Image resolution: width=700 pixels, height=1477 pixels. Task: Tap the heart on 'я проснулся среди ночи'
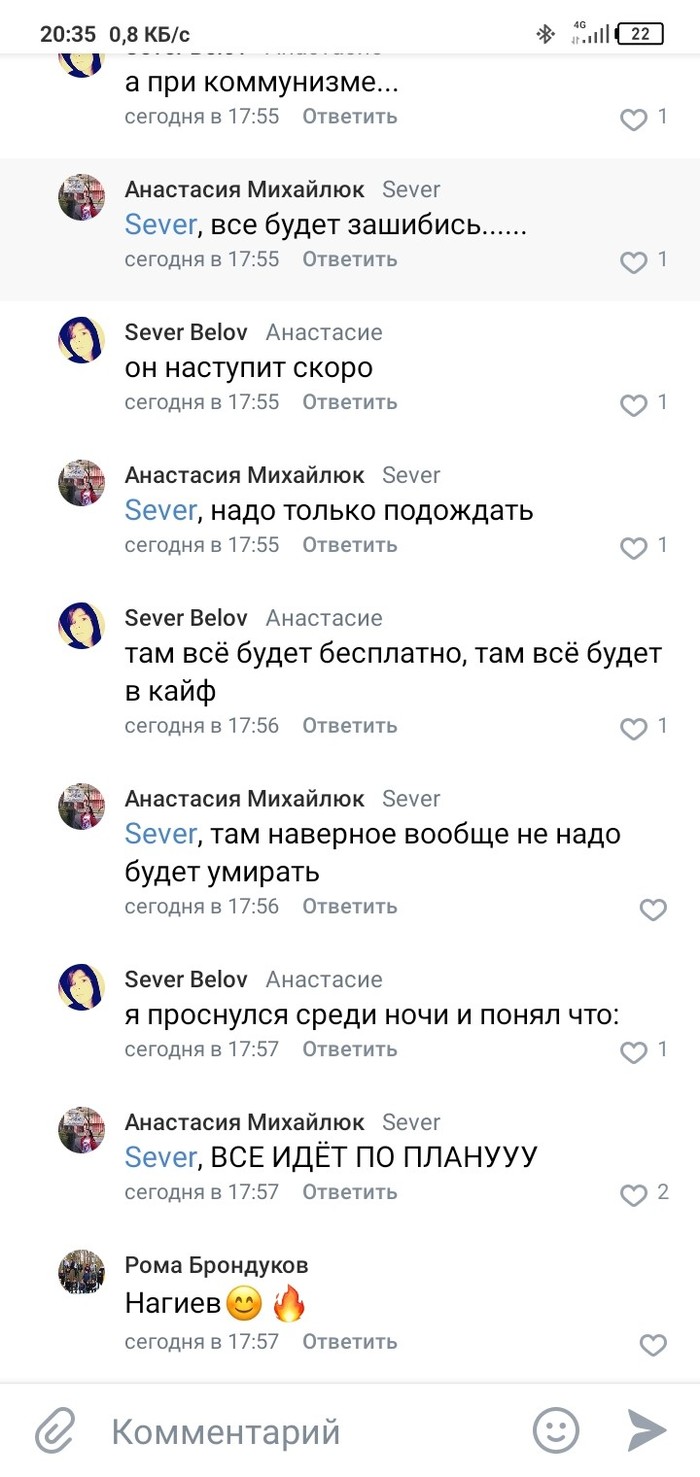(634, 1052)
